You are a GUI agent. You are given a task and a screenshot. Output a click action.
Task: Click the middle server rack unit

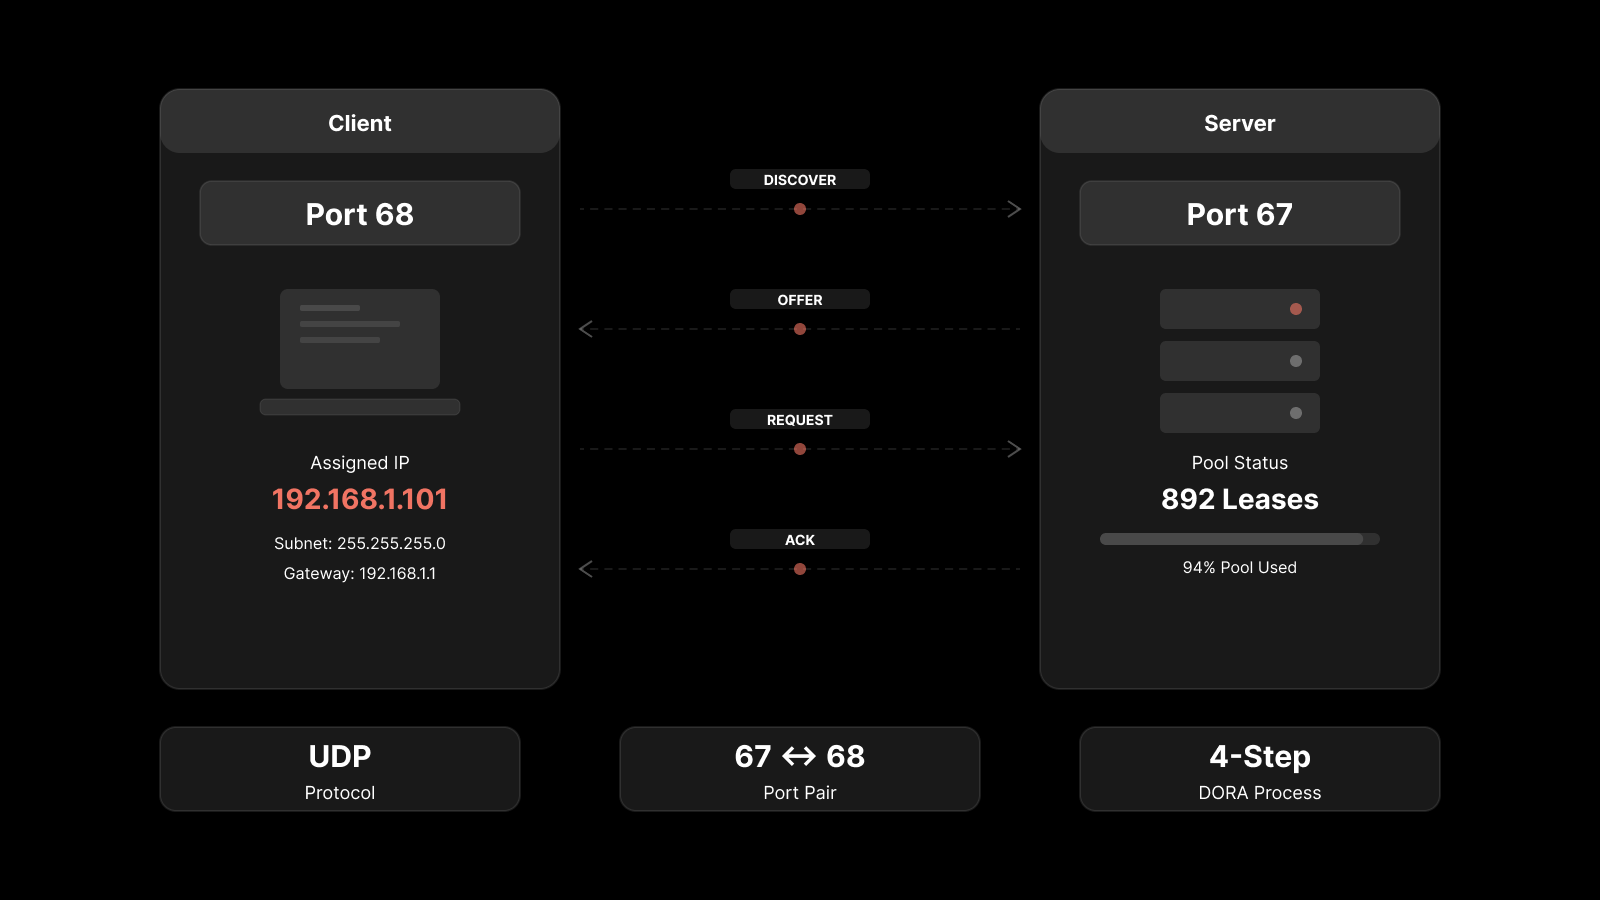[x=1239, y=361]
